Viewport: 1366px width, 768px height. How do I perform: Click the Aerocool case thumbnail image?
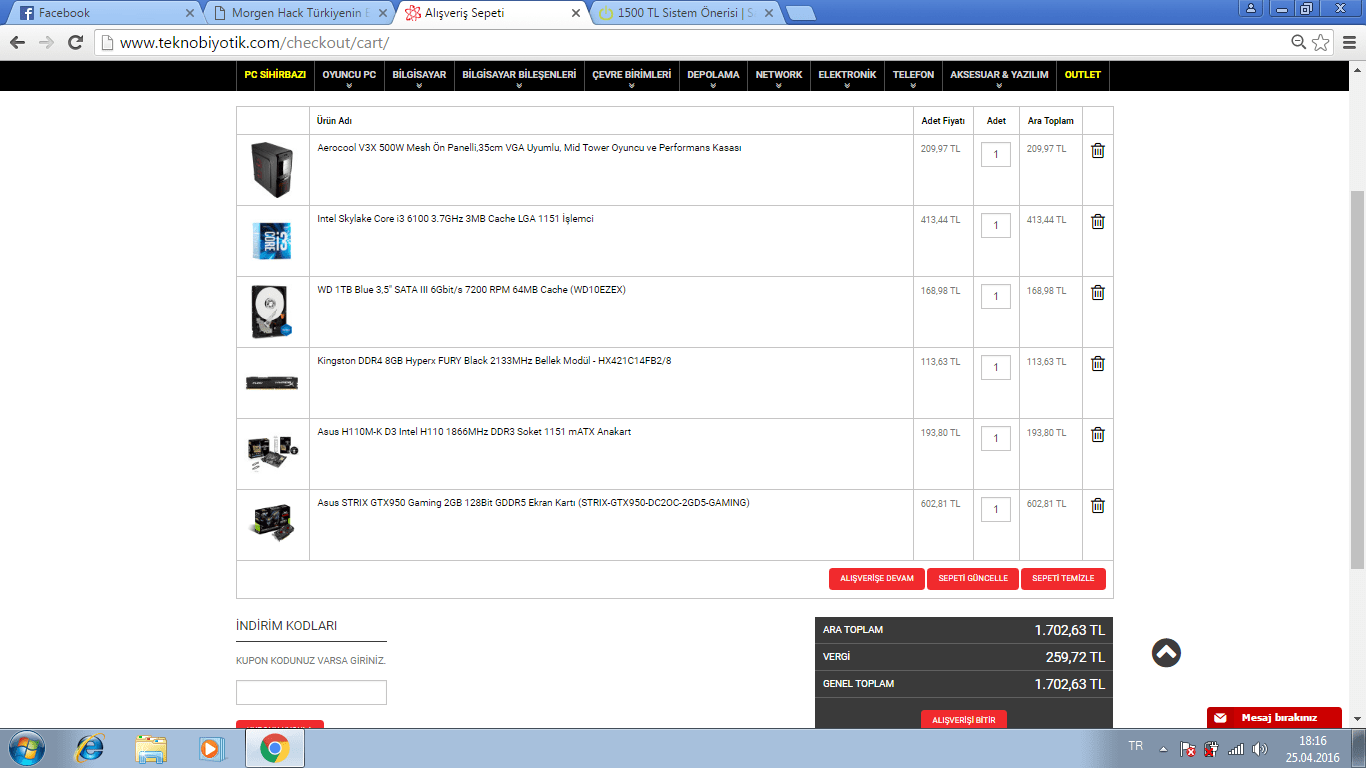pos(272,170)
